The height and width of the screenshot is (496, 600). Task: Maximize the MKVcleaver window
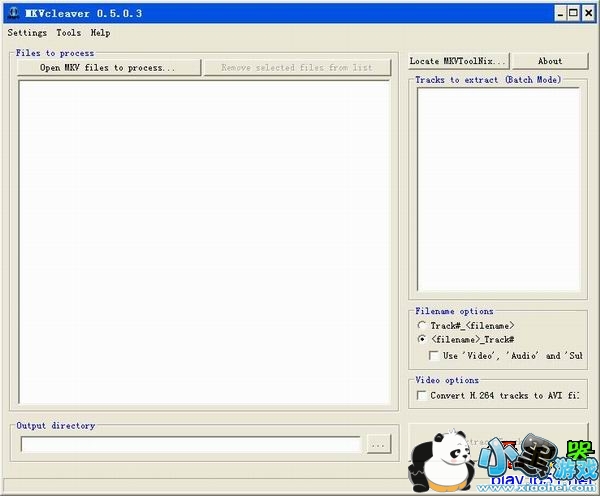point(573,13)
